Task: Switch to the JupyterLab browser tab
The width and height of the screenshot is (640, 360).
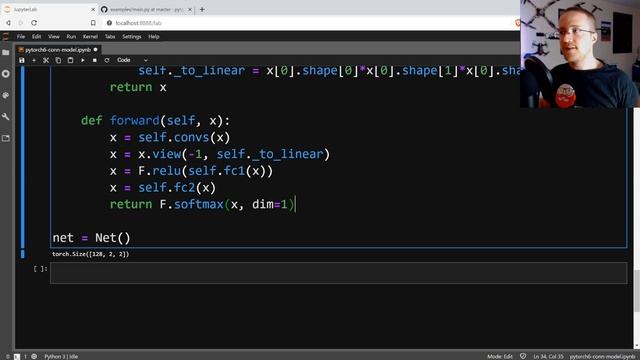Action: point(48,9)
